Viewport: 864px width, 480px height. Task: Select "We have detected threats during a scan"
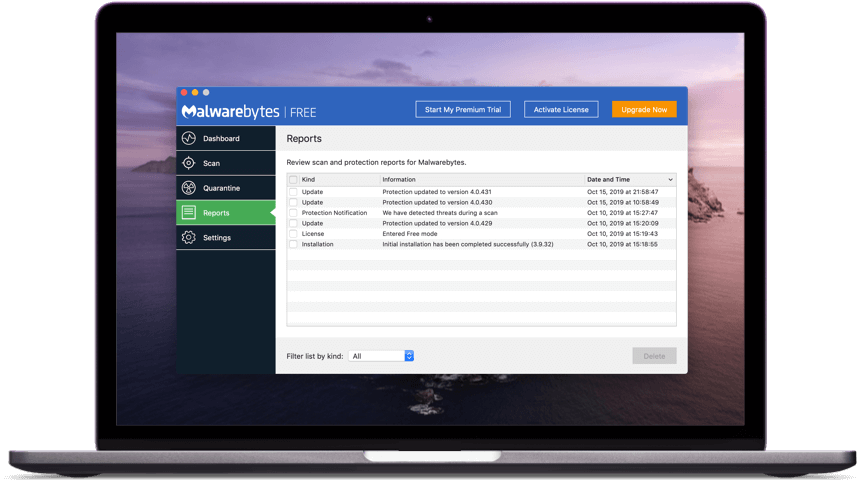click(x=440, y=213)
